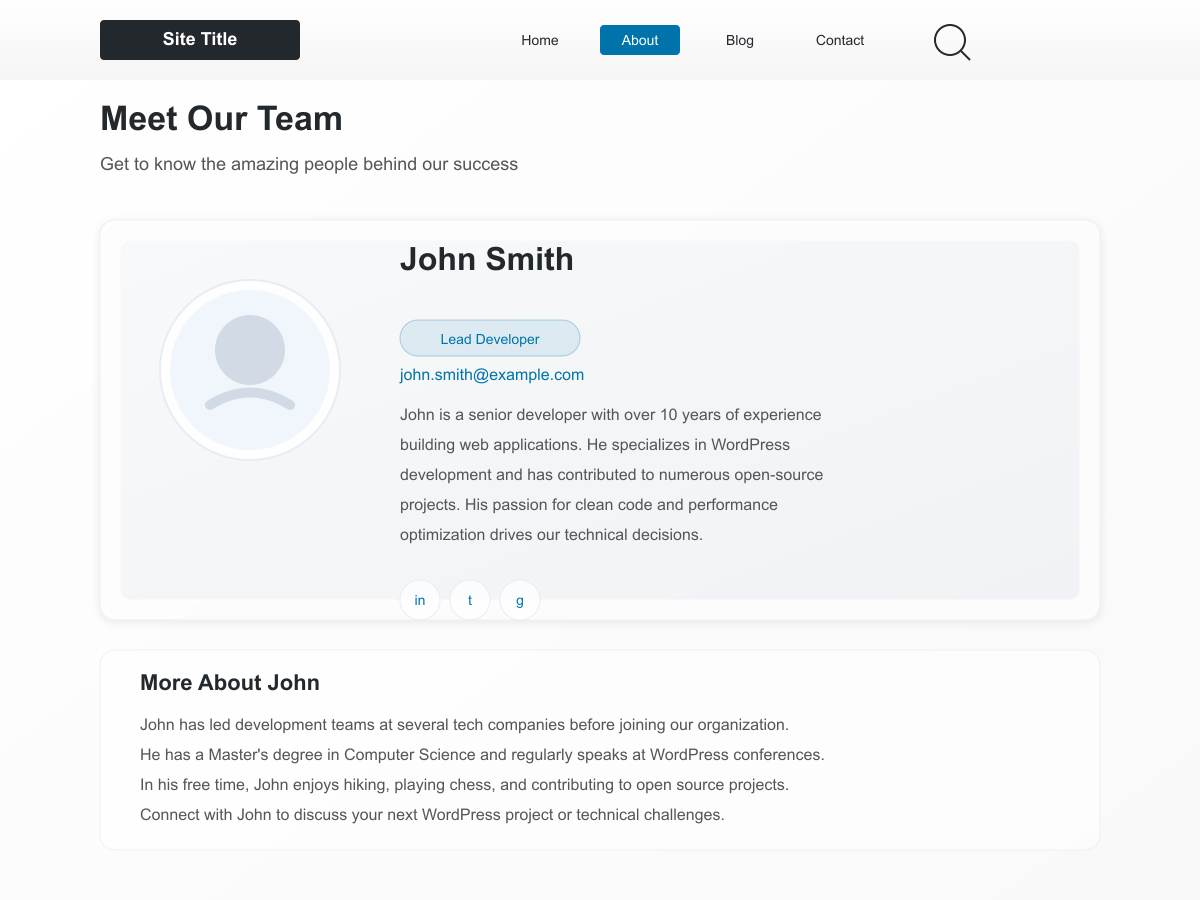
Task: Open John's 'g' social icon
Action: click(x=520, y=600)
